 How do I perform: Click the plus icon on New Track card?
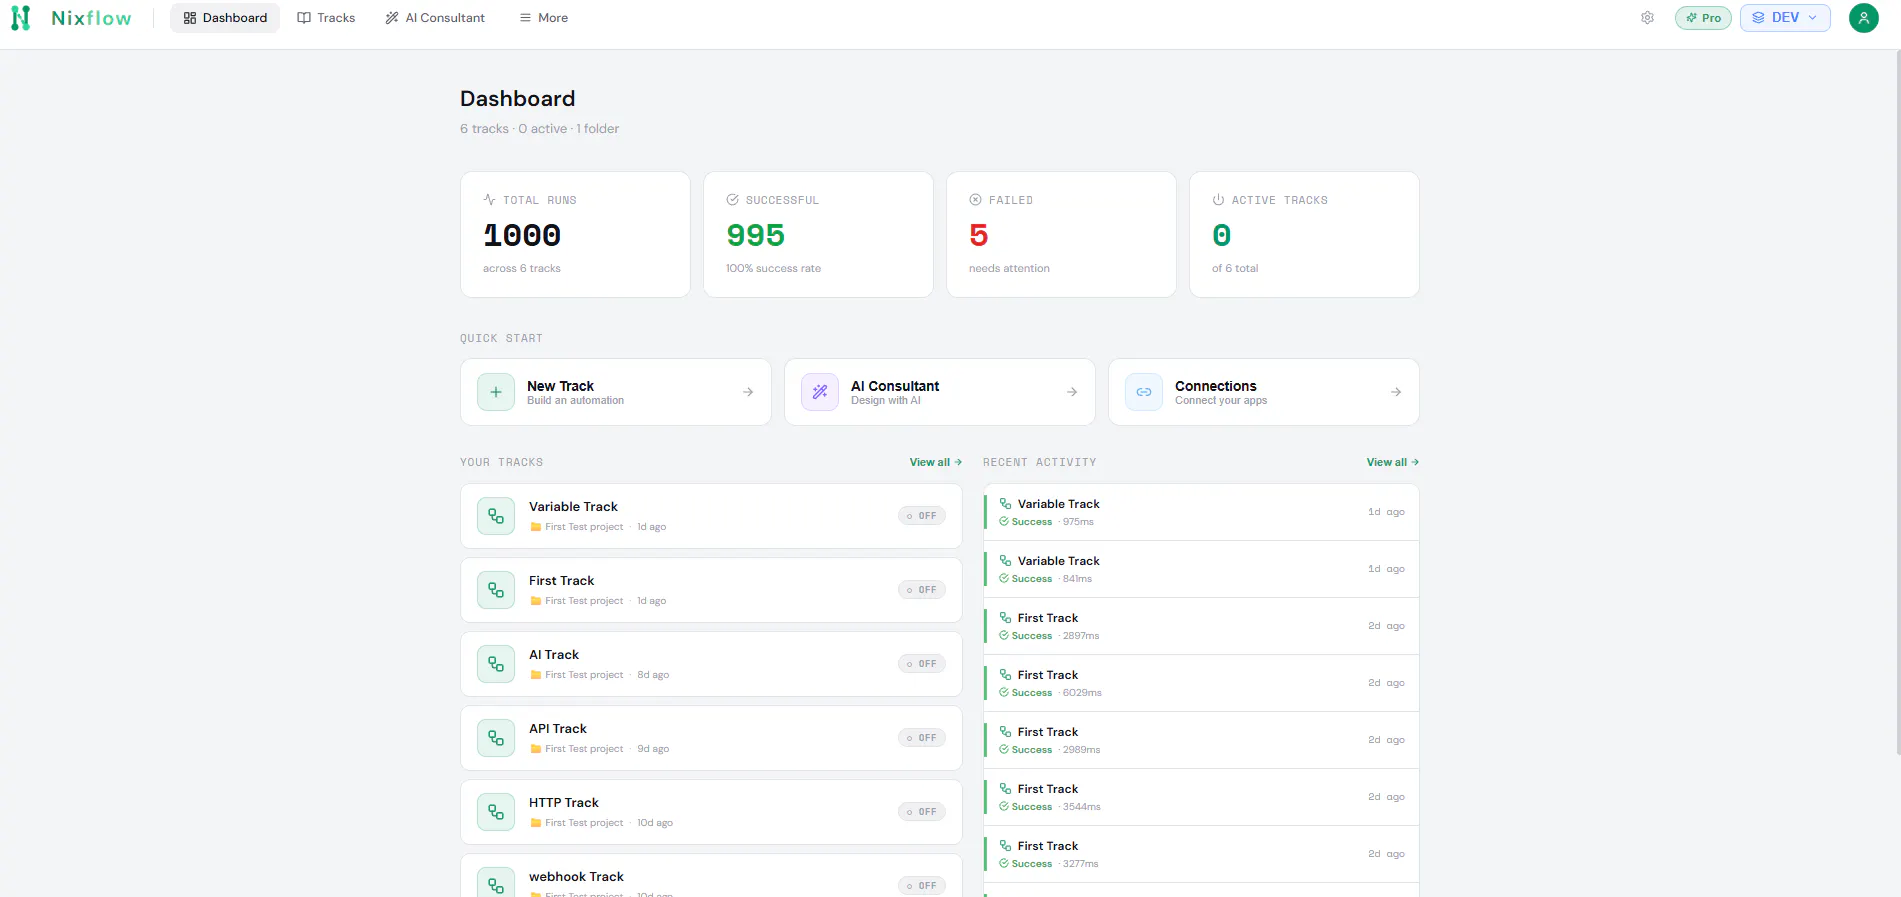[496, 392]
